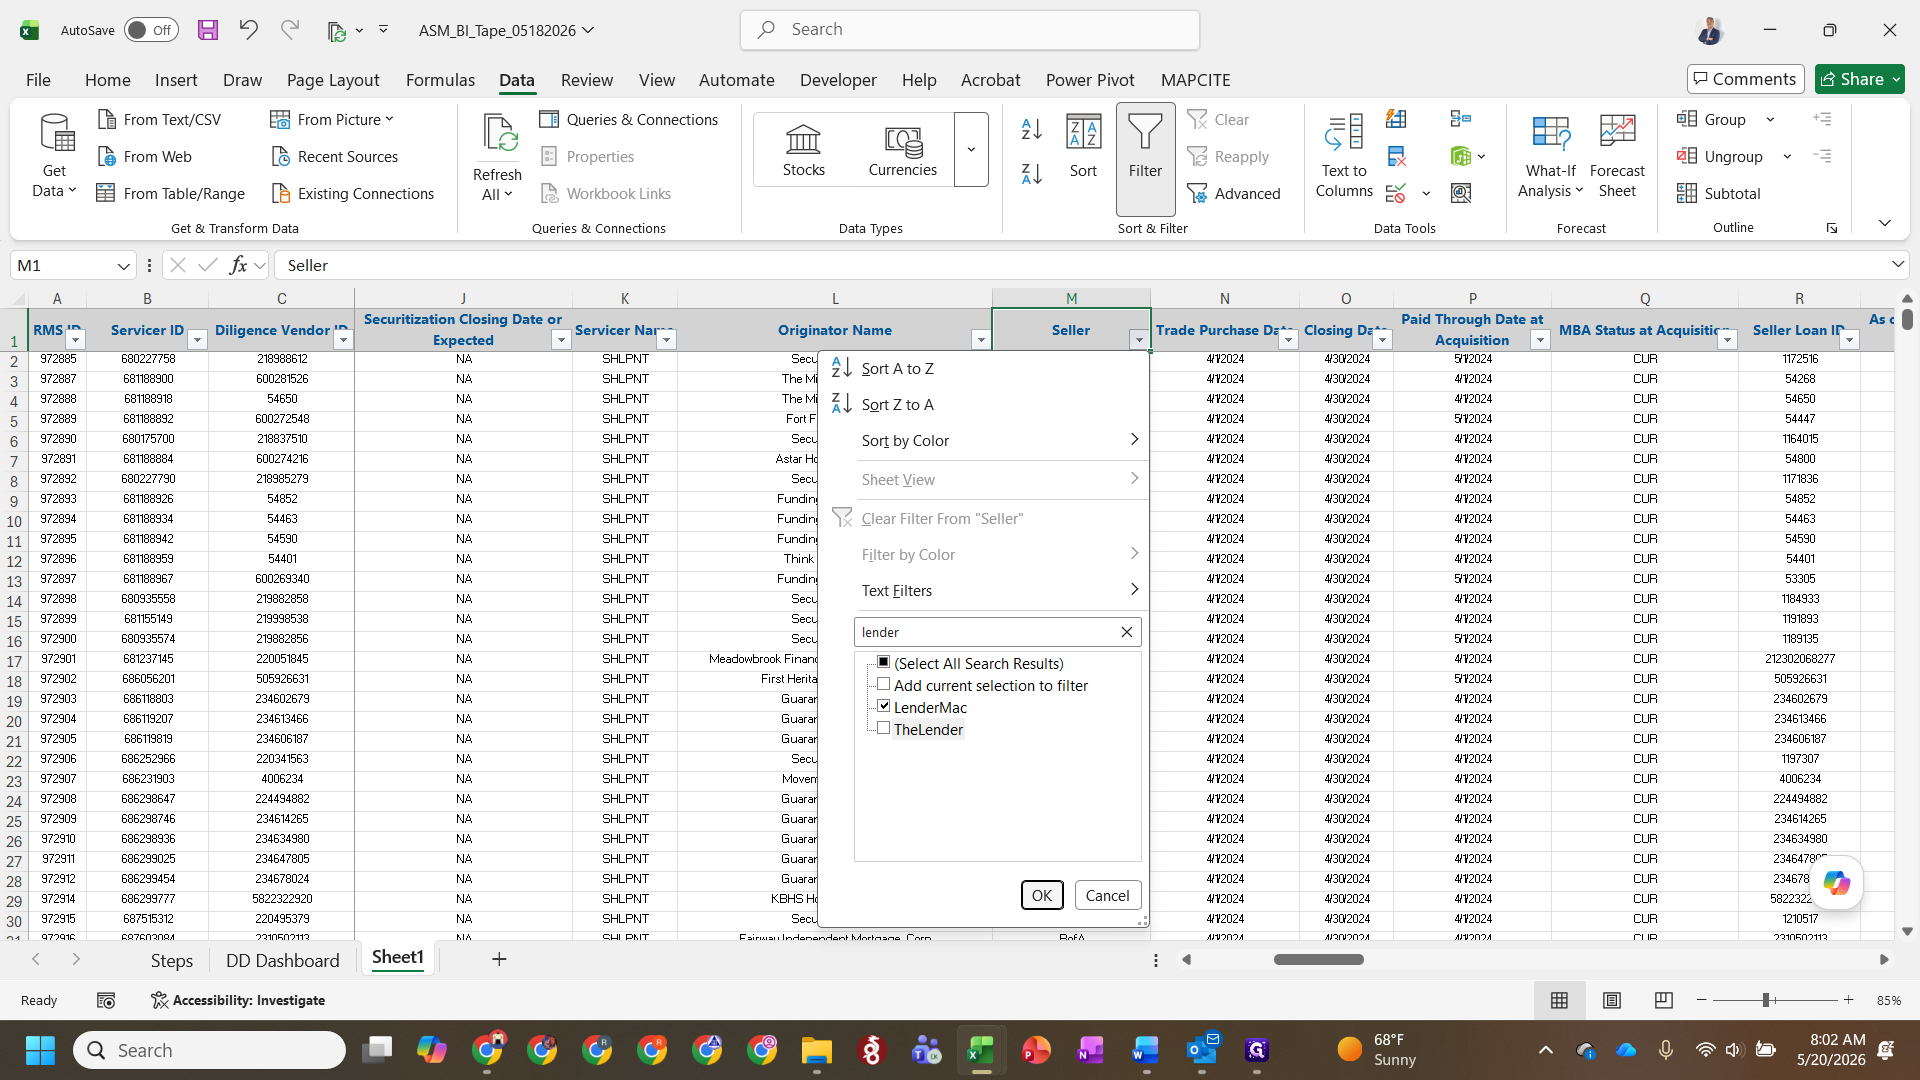This screenshot has width=1920, height=1080.
Task: Select Stocks data type
Action: click(804, 150)
